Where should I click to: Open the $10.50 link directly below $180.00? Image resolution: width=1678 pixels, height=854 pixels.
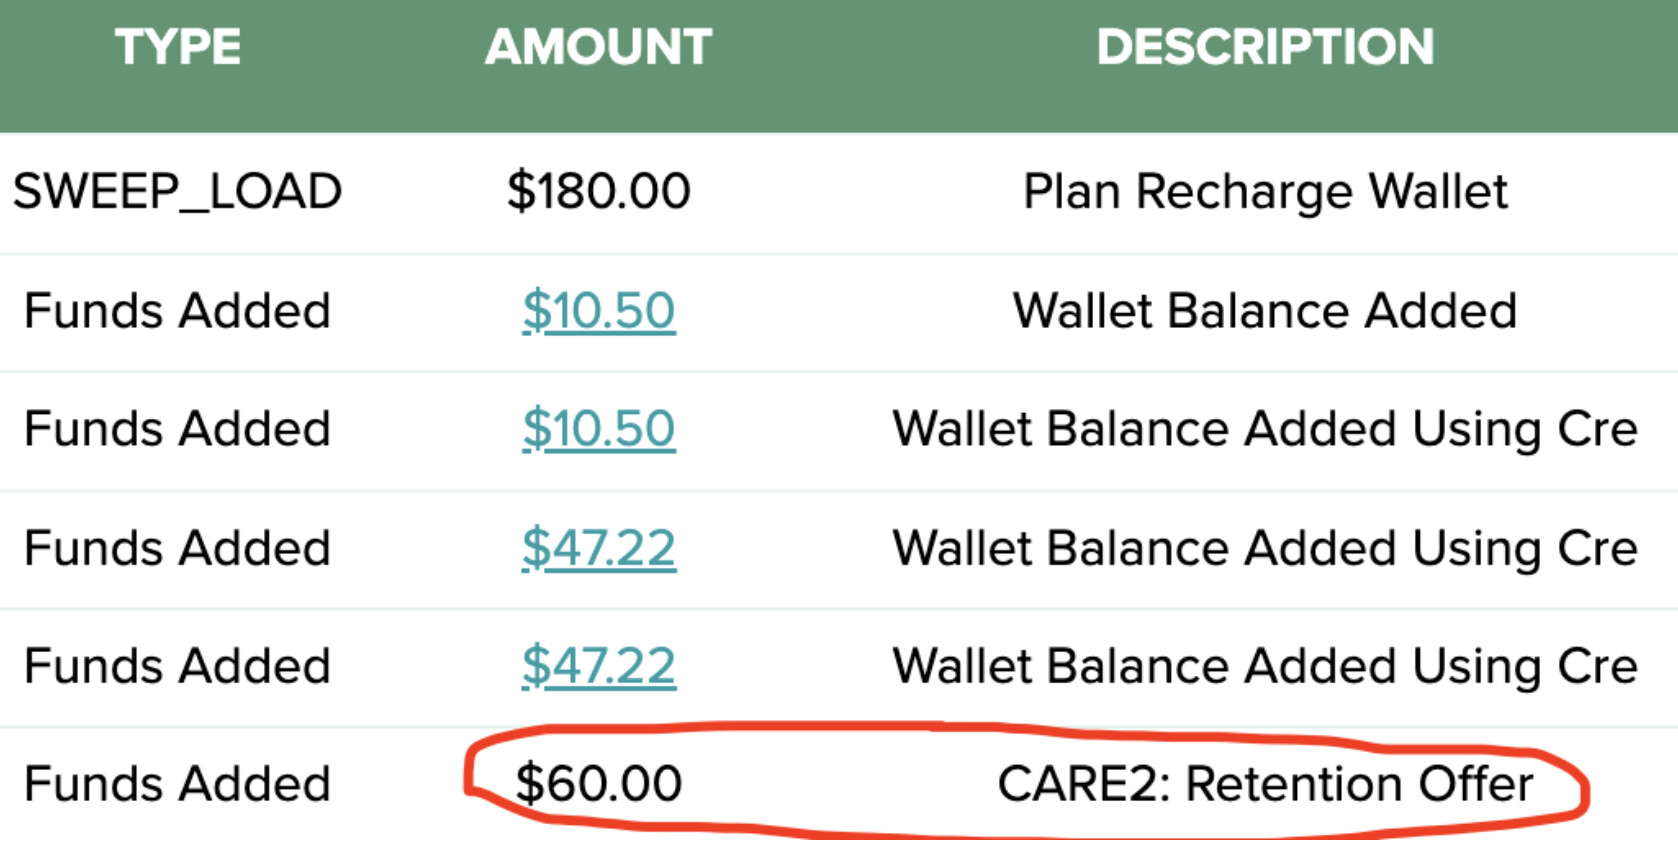(598, 310)
